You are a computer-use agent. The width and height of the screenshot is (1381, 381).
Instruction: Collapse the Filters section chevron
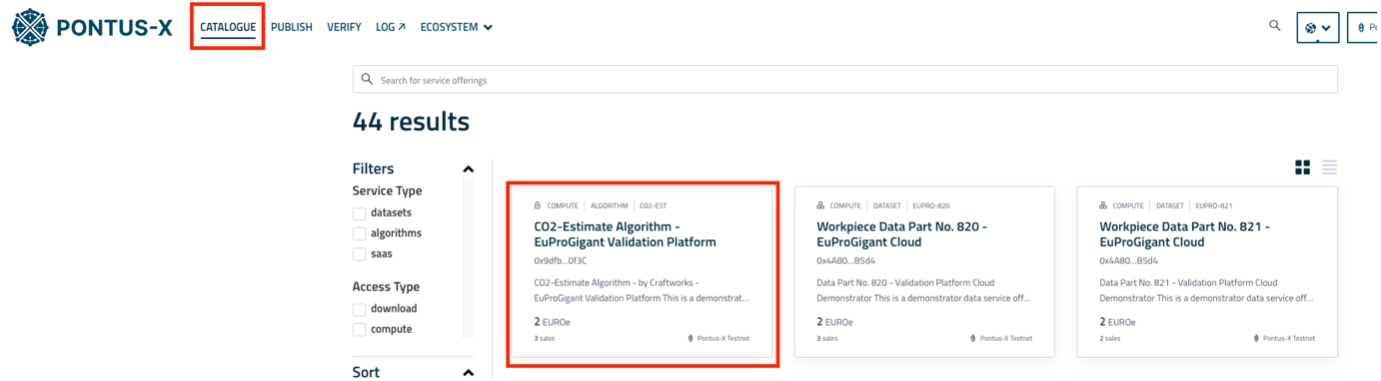pyautogui.click(x=468, y=169)
